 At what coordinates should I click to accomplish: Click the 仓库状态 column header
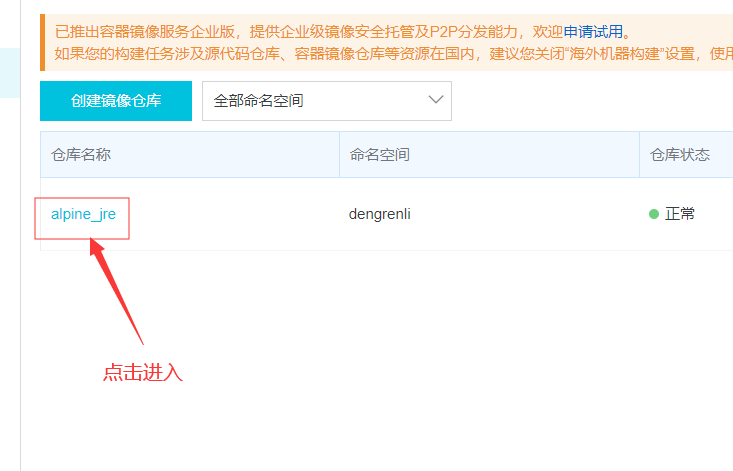(x=680, y=155)
